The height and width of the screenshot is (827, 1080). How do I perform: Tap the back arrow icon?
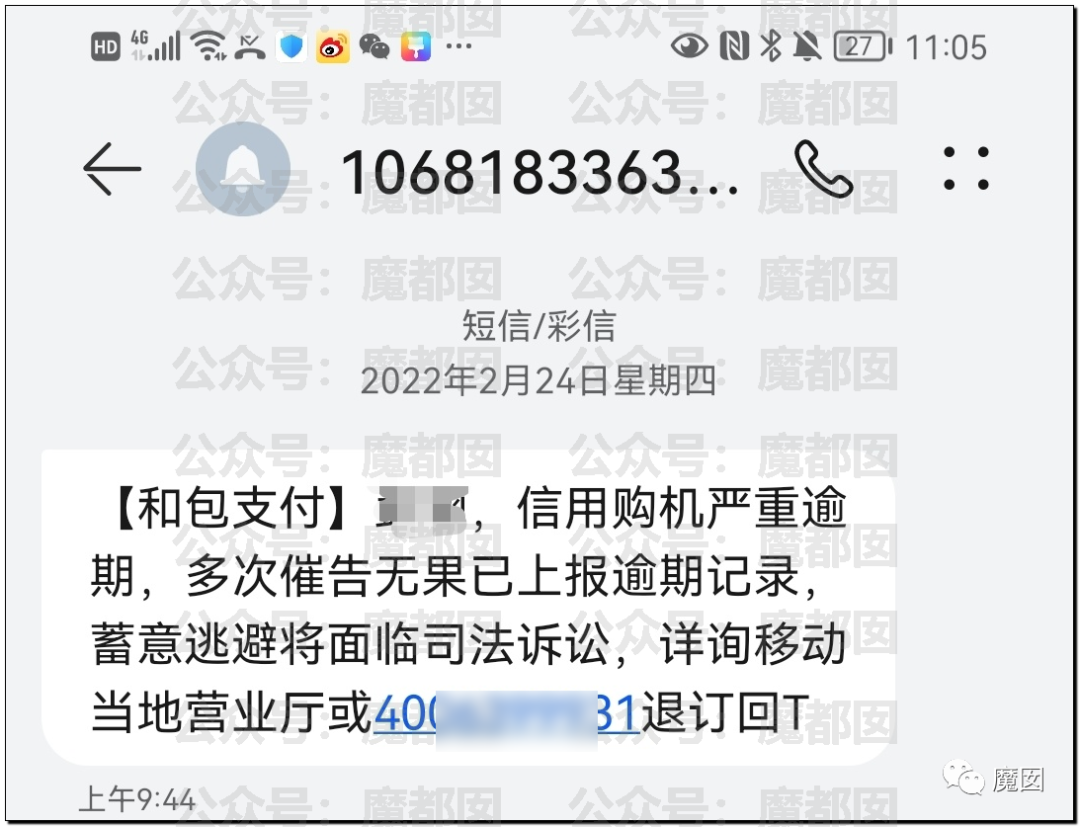click(112, 169)
